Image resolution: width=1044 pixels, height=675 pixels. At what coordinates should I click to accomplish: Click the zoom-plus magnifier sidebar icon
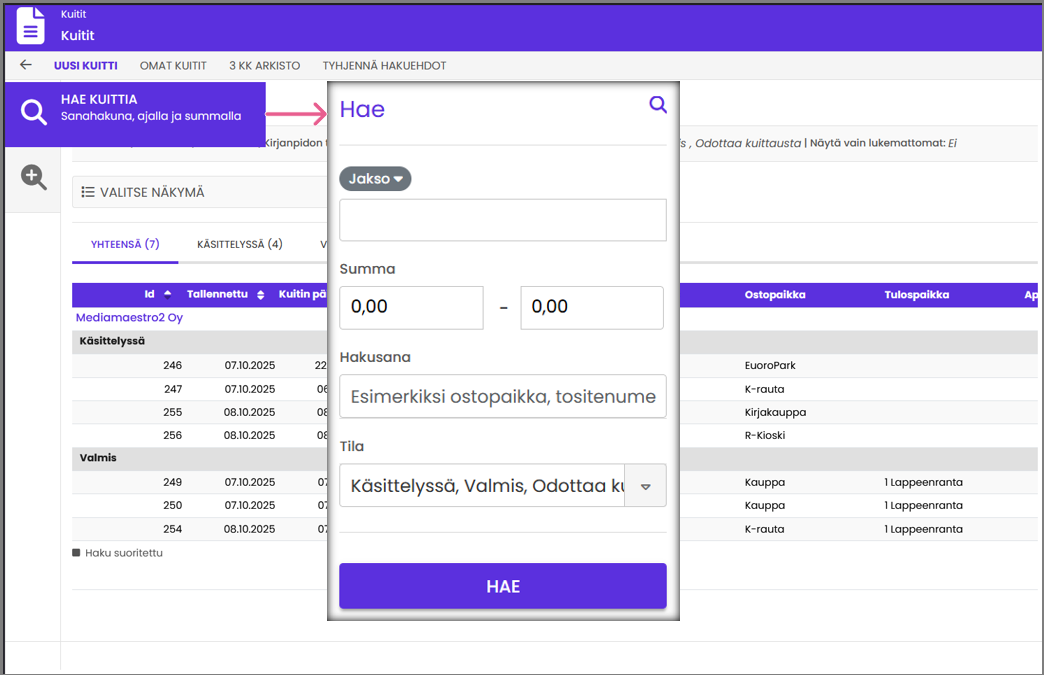coord(34,178)
